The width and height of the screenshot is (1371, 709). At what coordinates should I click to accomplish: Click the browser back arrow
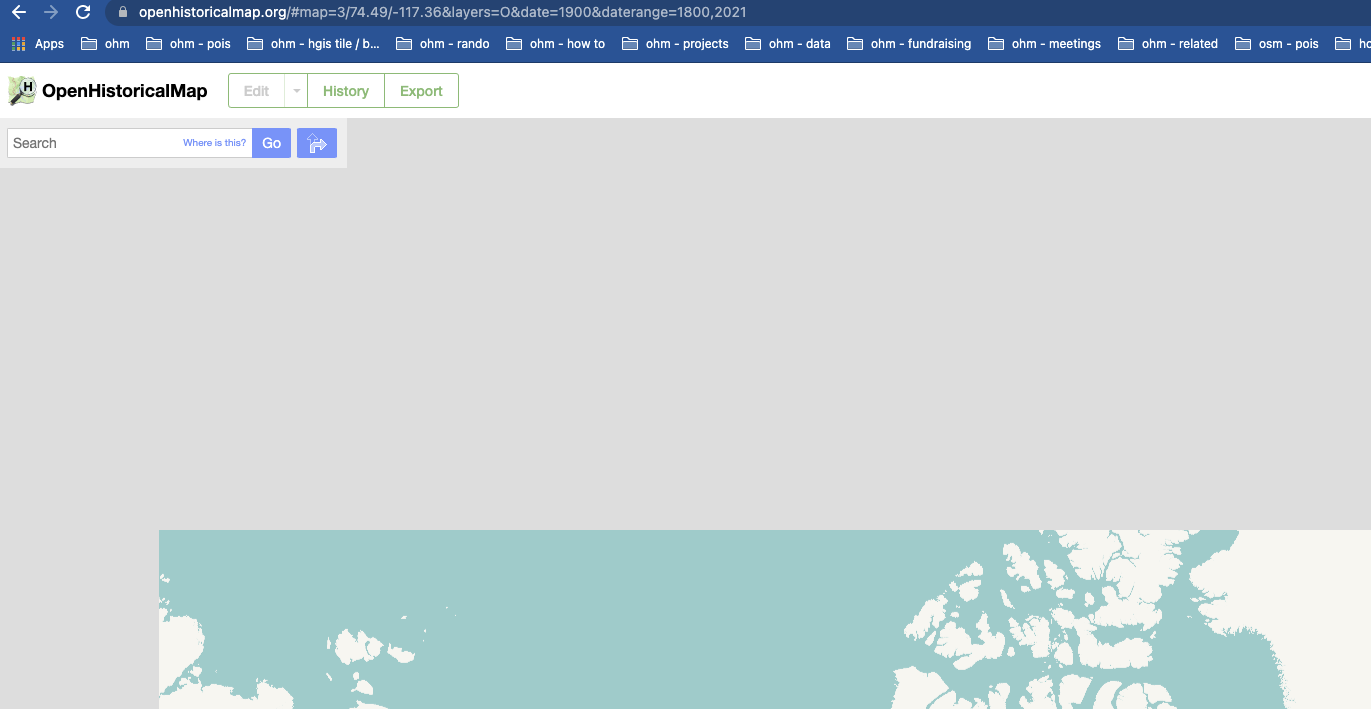(x=18, y=14)
